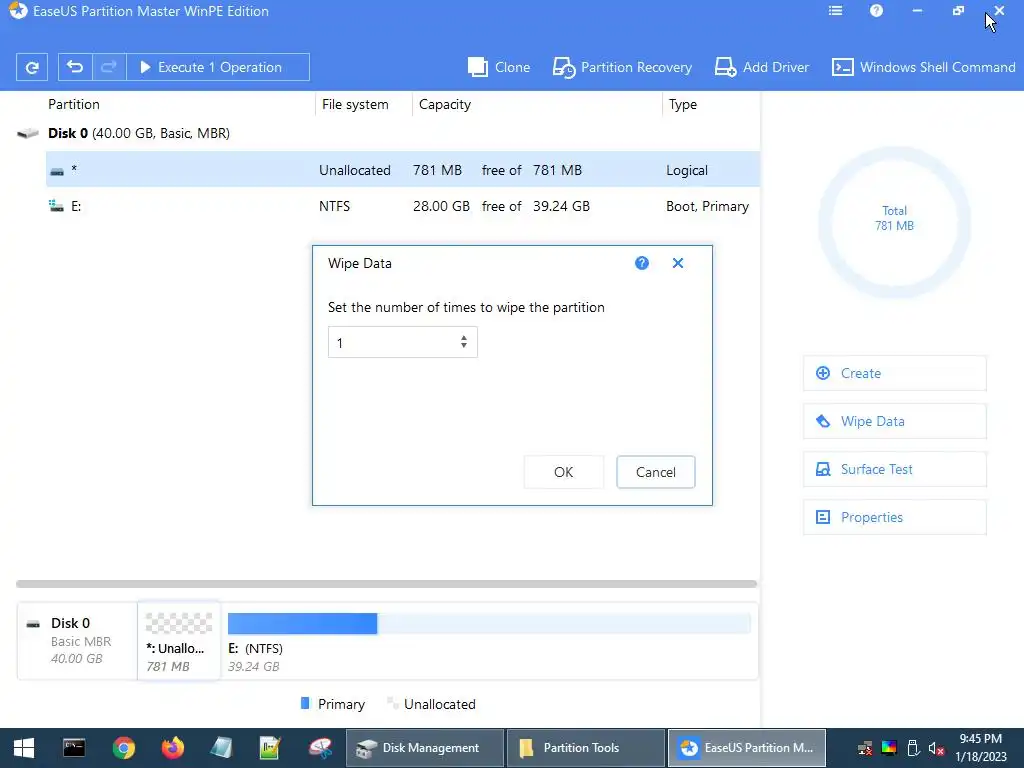1024x768 pixels.
Task: Click the network tray icon
Action: 865,748
